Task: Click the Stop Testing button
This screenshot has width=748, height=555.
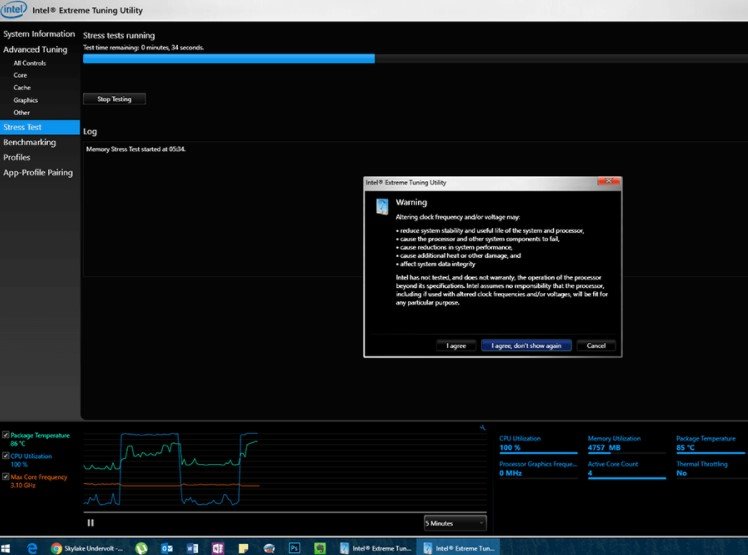Action: tap(114, 99)
